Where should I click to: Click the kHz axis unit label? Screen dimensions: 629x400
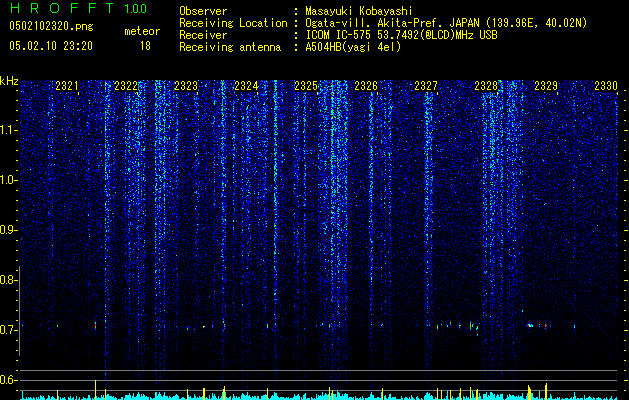9,81
